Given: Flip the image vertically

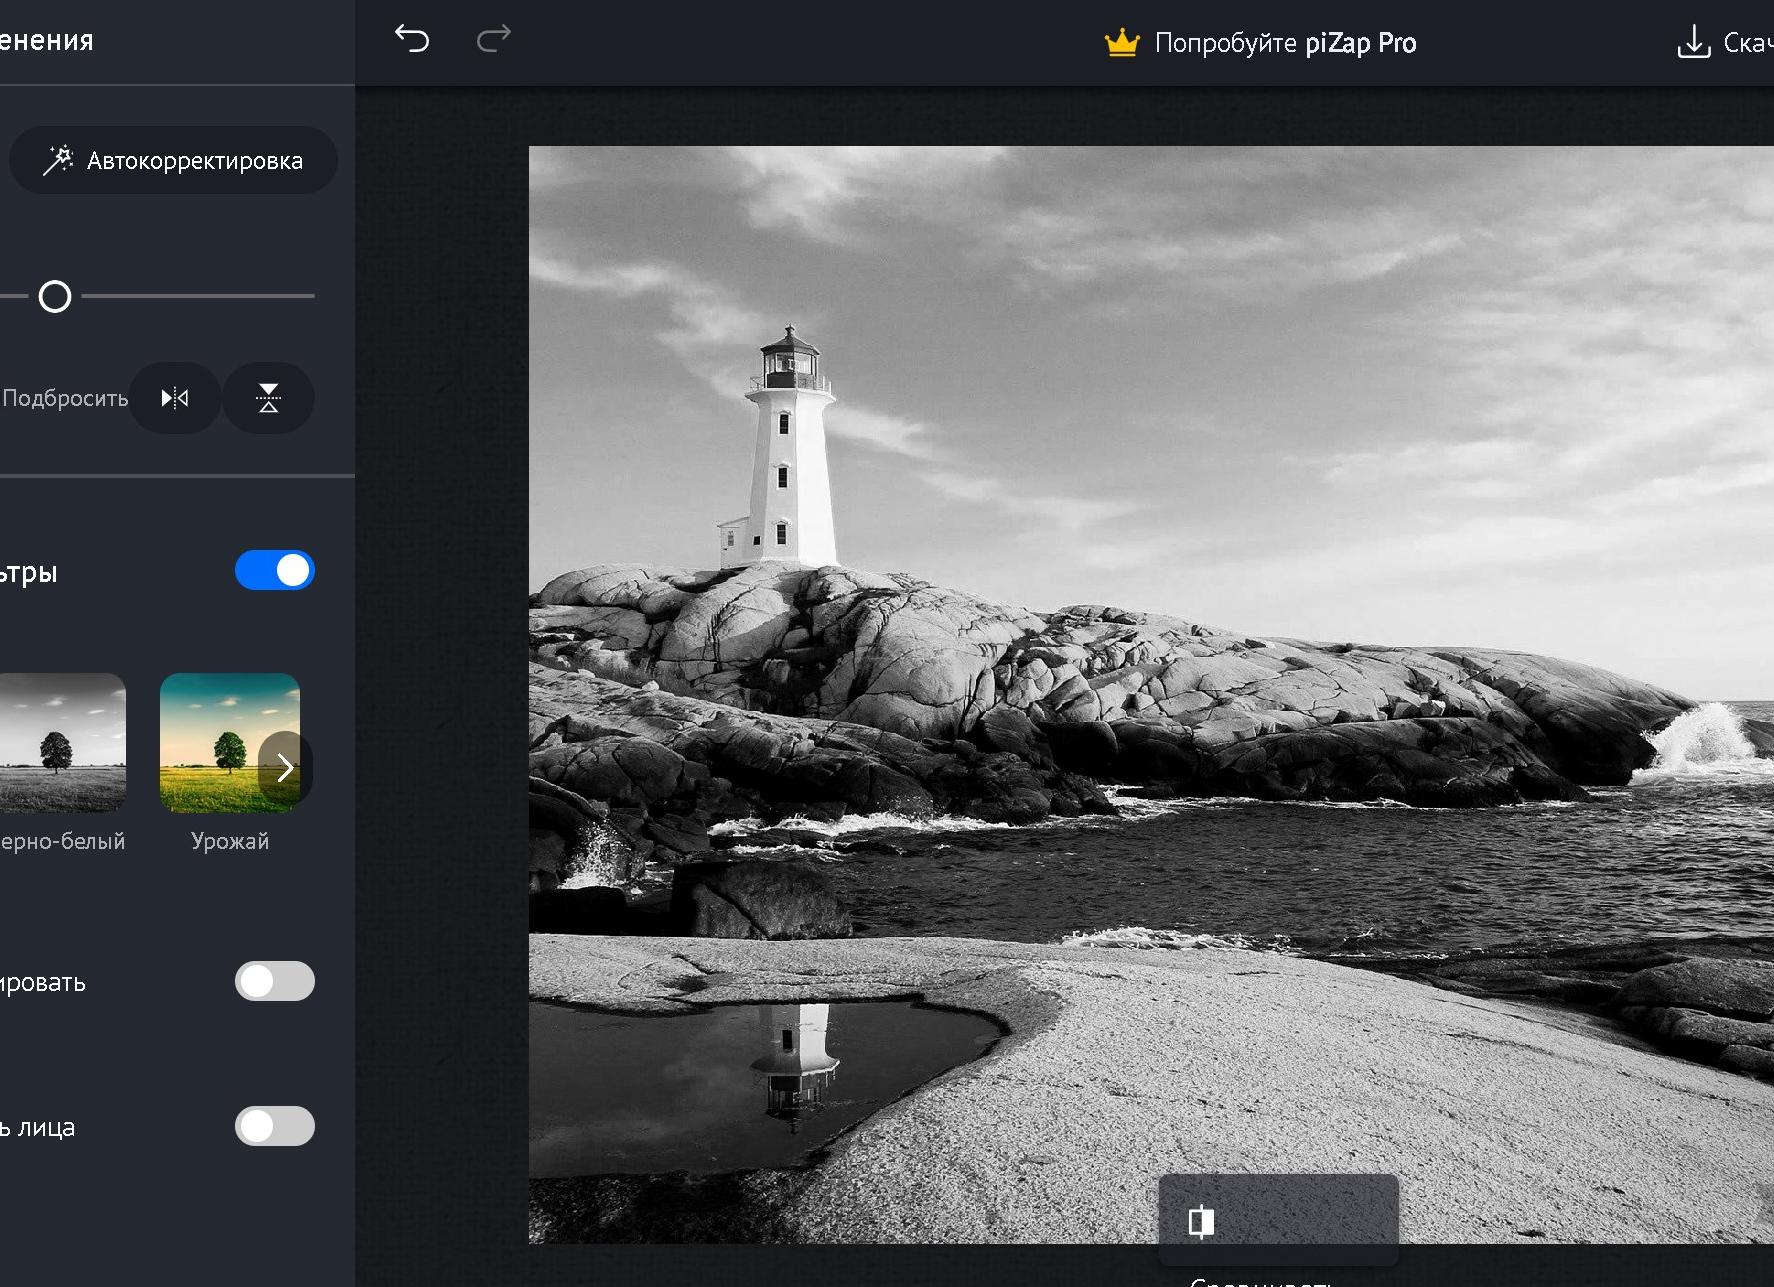Looking at the screenshot, I should click(x=268, y=398).
